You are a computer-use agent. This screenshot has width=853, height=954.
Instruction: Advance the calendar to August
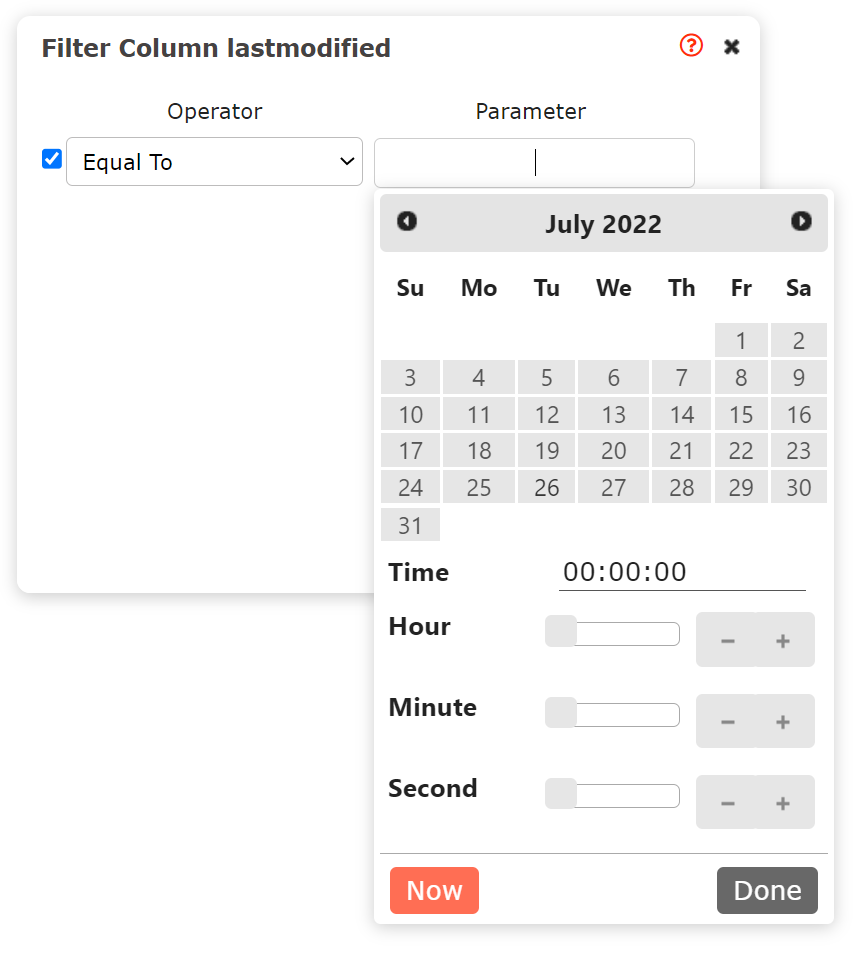(x=801, y=222)
